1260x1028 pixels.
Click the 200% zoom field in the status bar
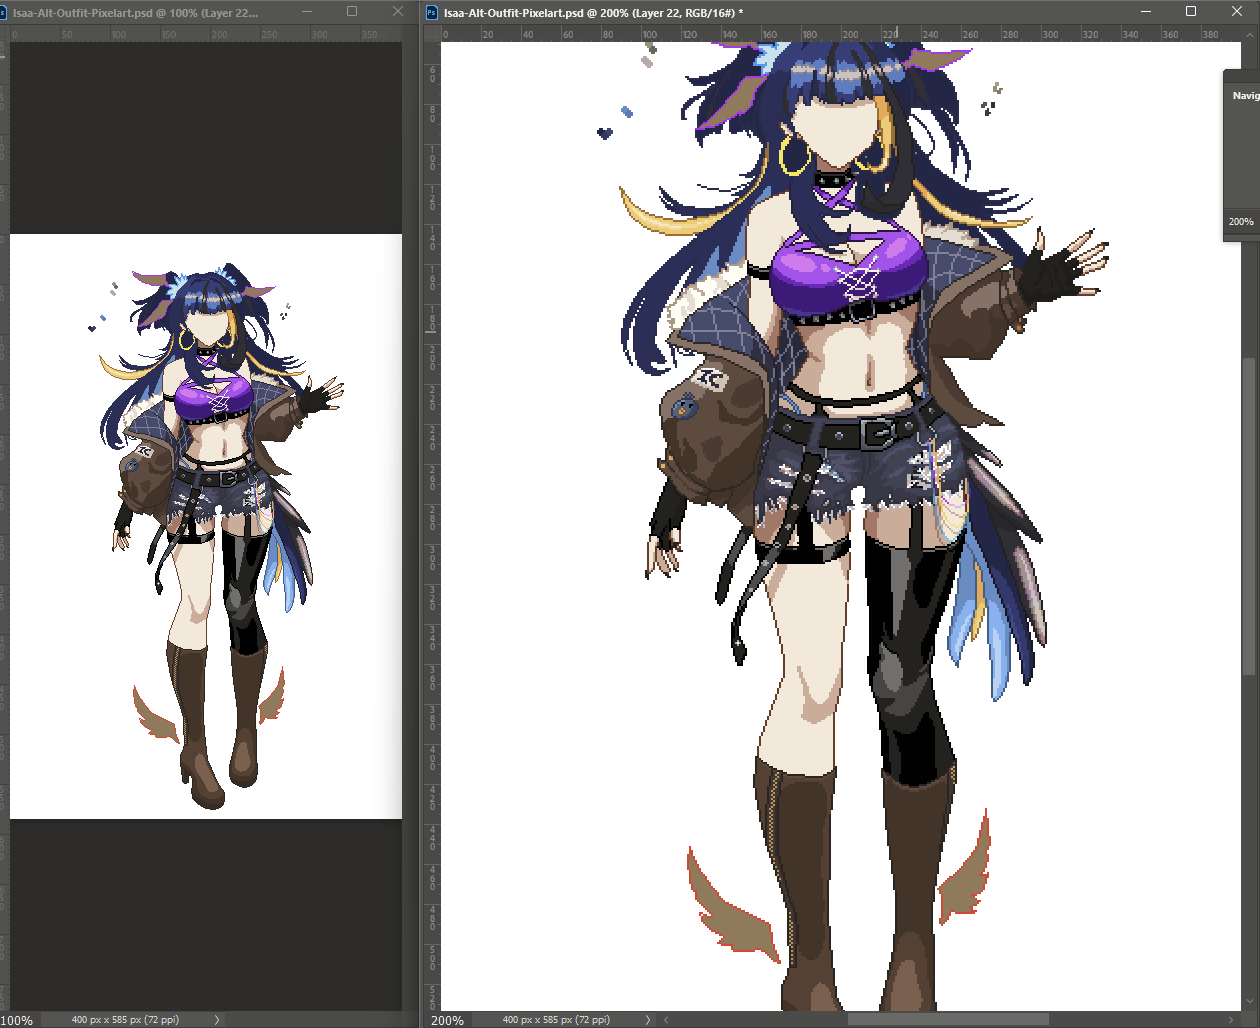pos(447,1020)
